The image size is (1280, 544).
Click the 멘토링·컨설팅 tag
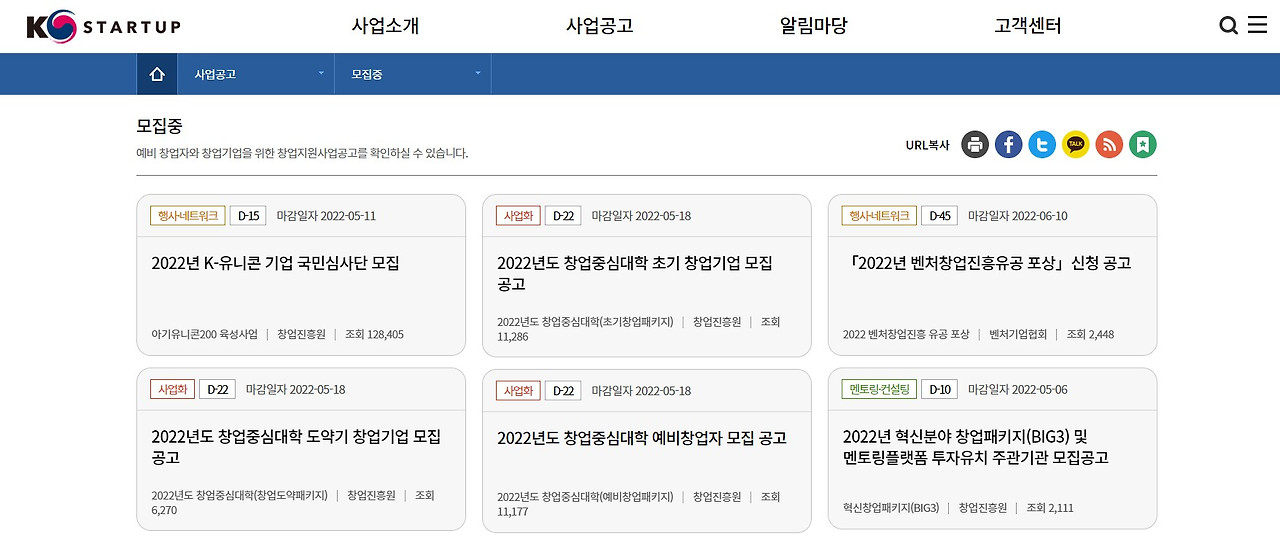click(879, 389)
